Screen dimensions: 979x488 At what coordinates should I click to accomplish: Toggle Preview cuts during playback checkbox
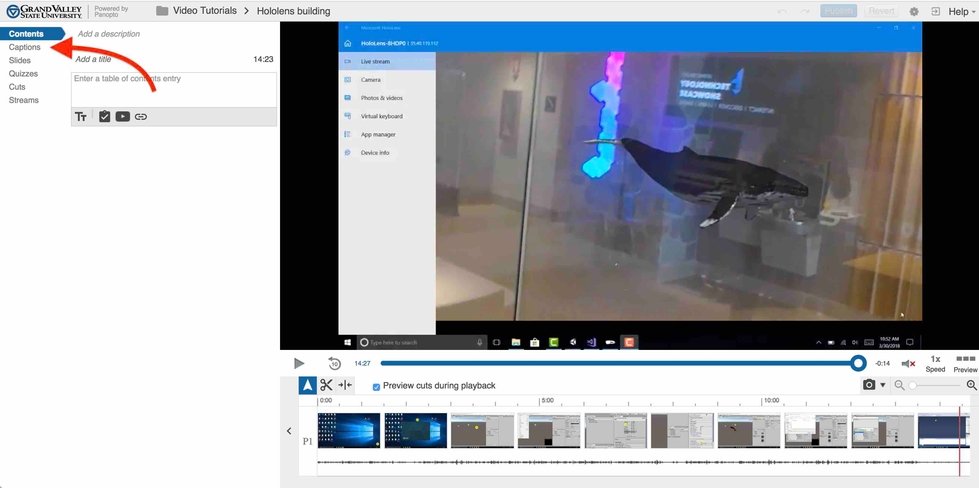(376, 386)
